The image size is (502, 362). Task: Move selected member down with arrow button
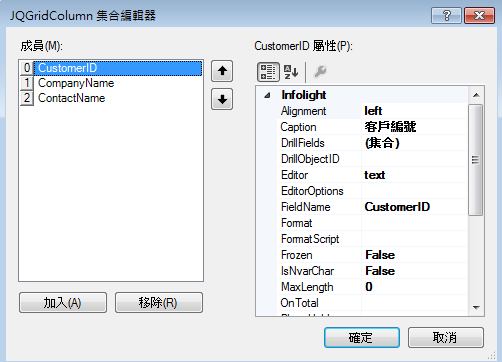click(222, 99)
